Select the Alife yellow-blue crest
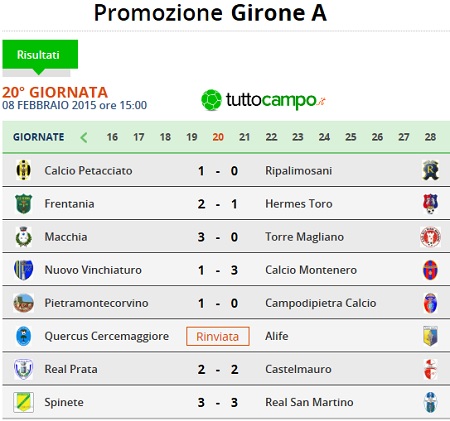The image size is (450, 421). click(430, 336)
